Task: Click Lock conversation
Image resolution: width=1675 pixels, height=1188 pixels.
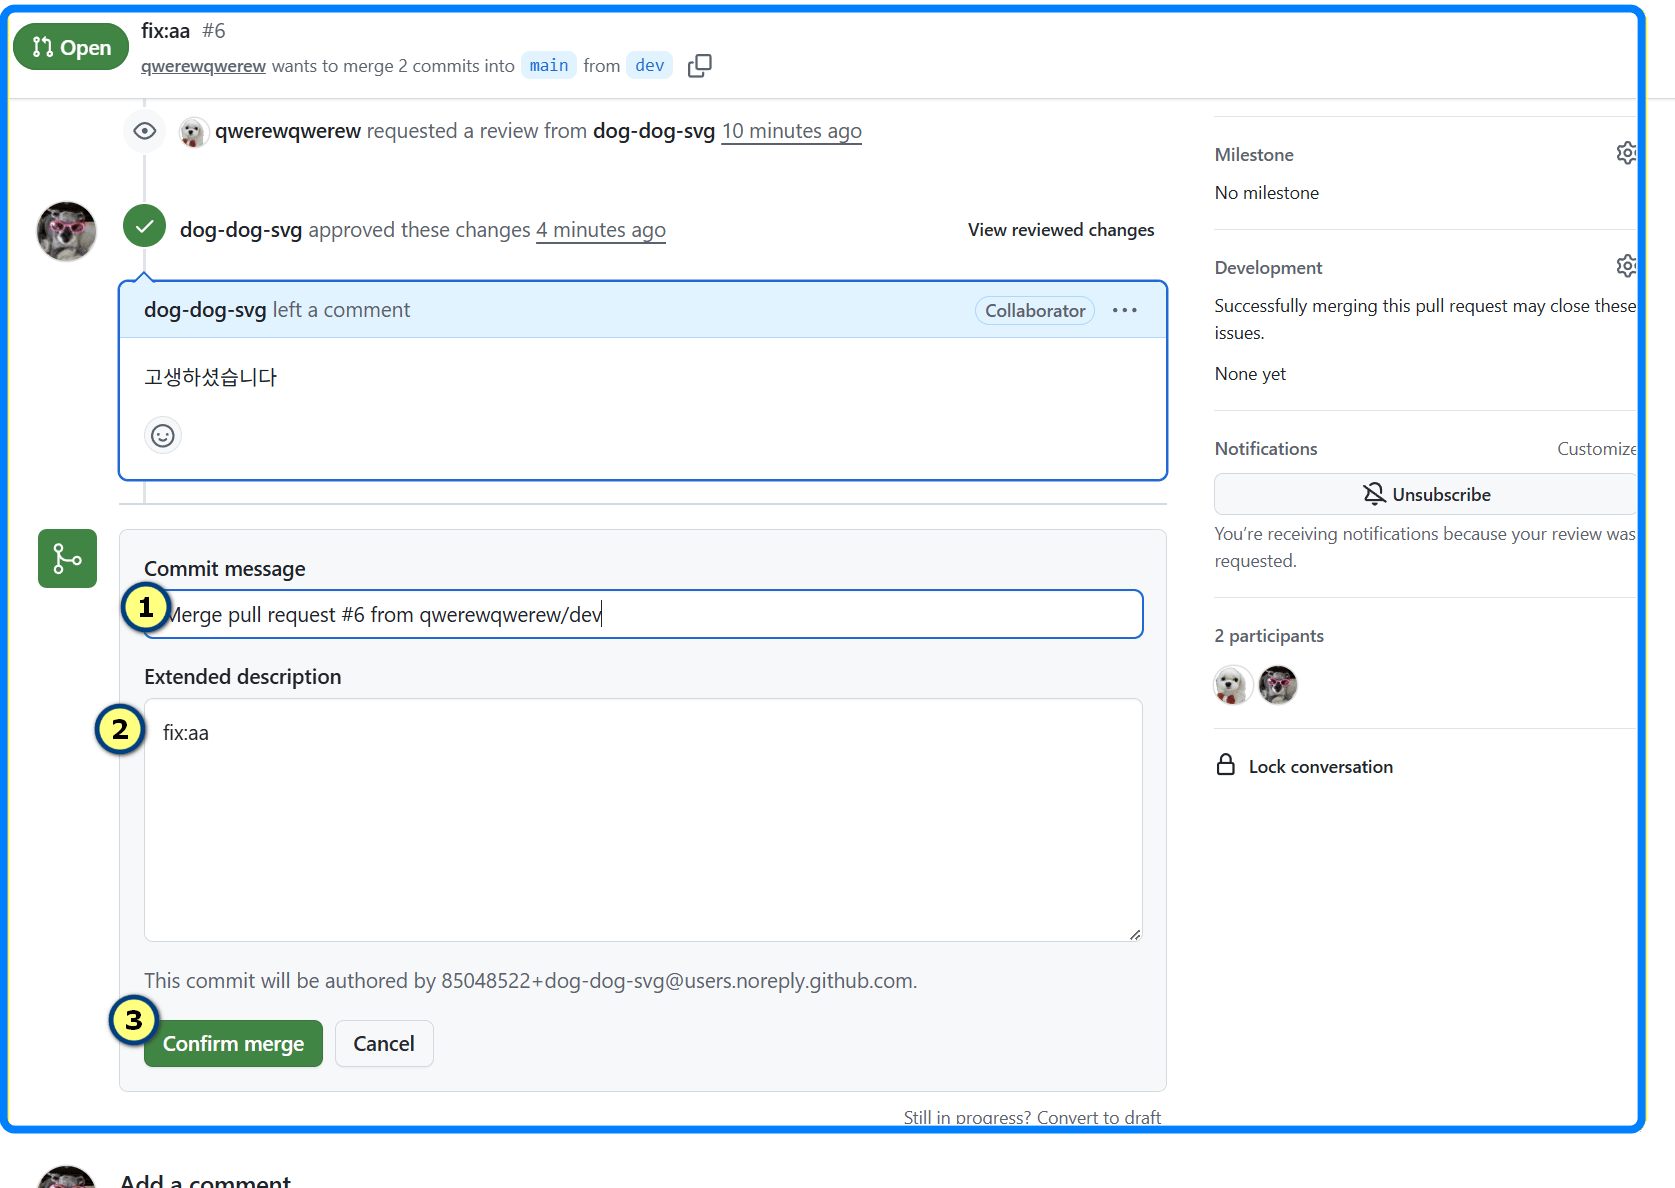Action: tap(1319, 767)
